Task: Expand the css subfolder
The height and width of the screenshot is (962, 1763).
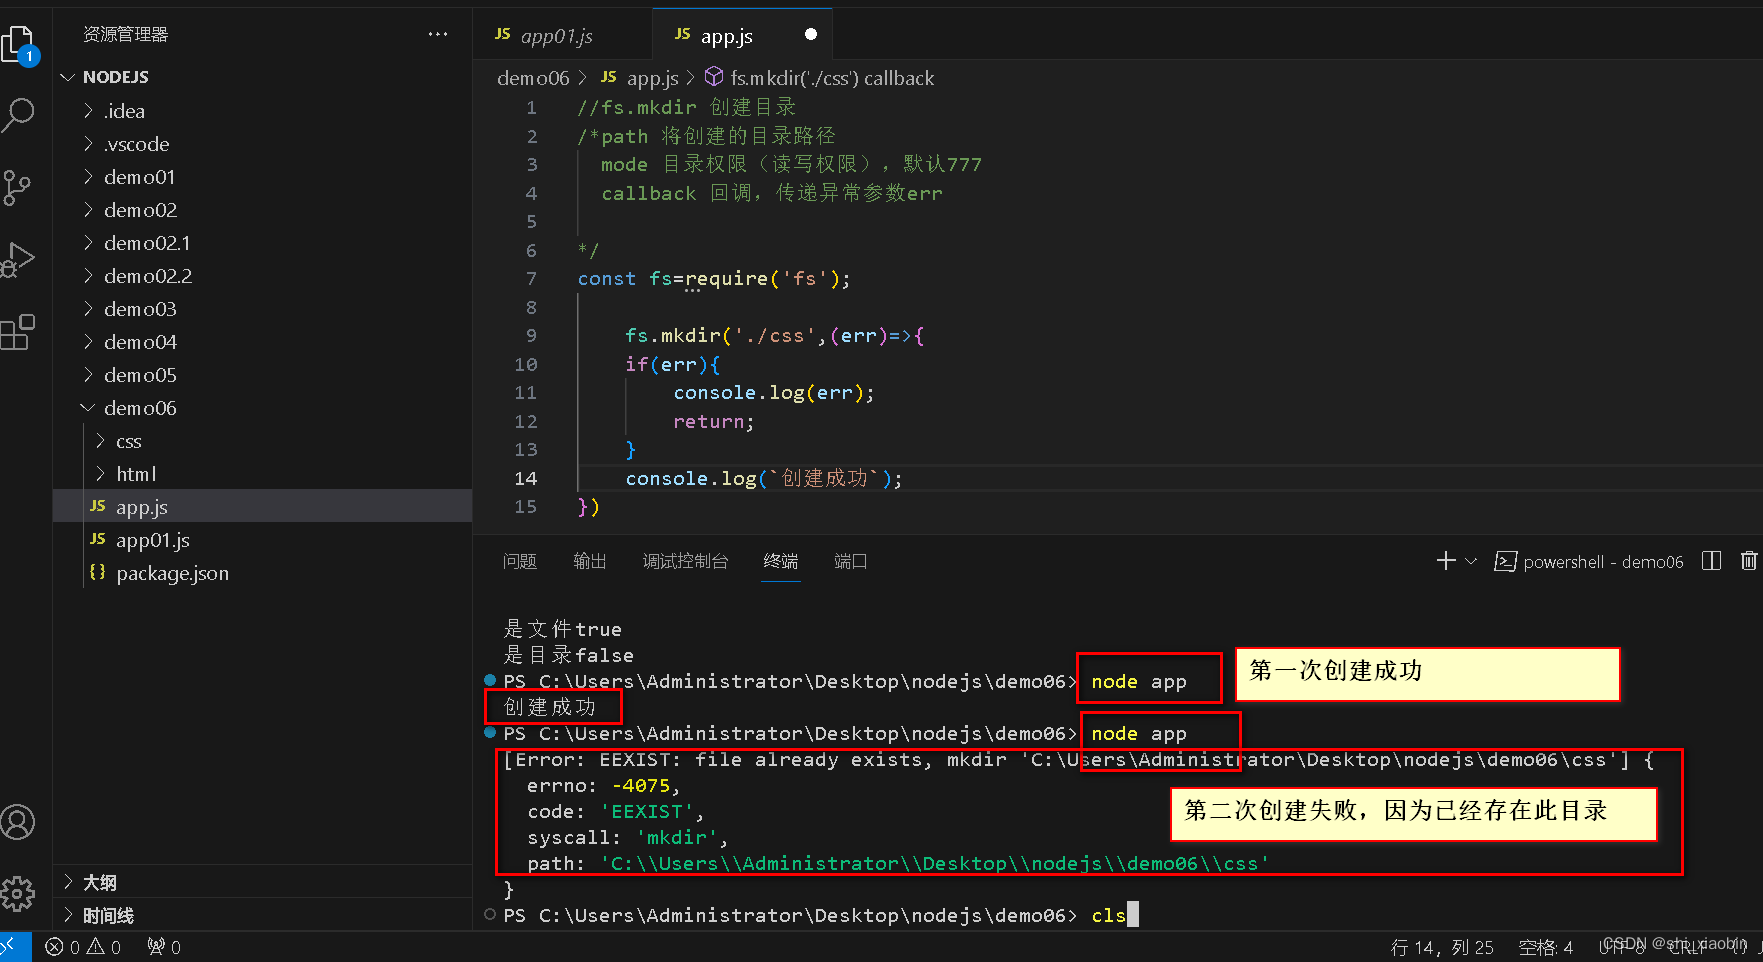Action: point(262,441)
